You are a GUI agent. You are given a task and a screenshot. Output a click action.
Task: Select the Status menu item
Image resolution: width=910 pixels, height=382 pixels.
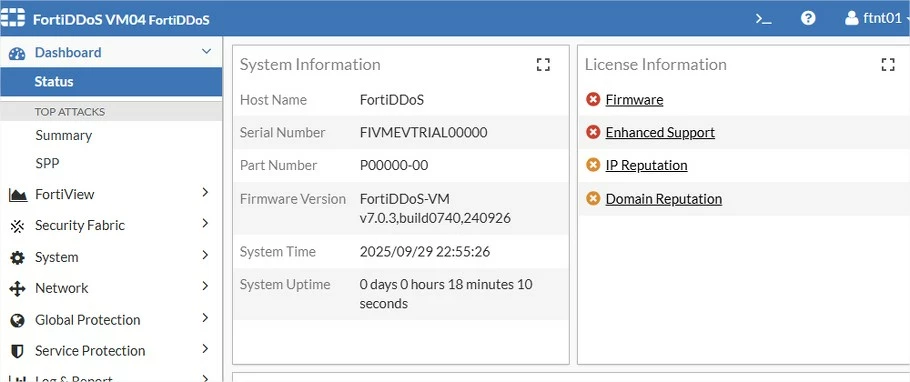coord(111,82)
